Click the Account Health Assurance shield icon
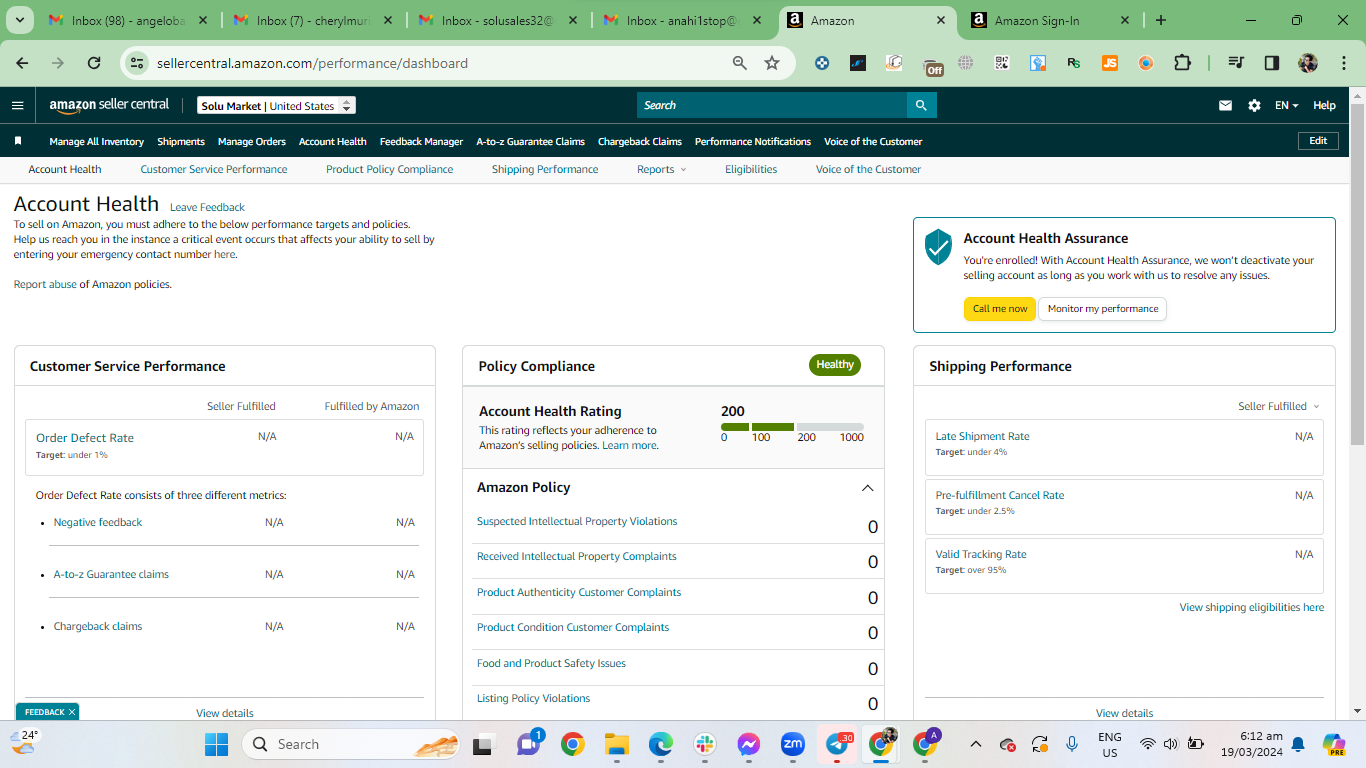1366x768 pixels. (938, 246)
